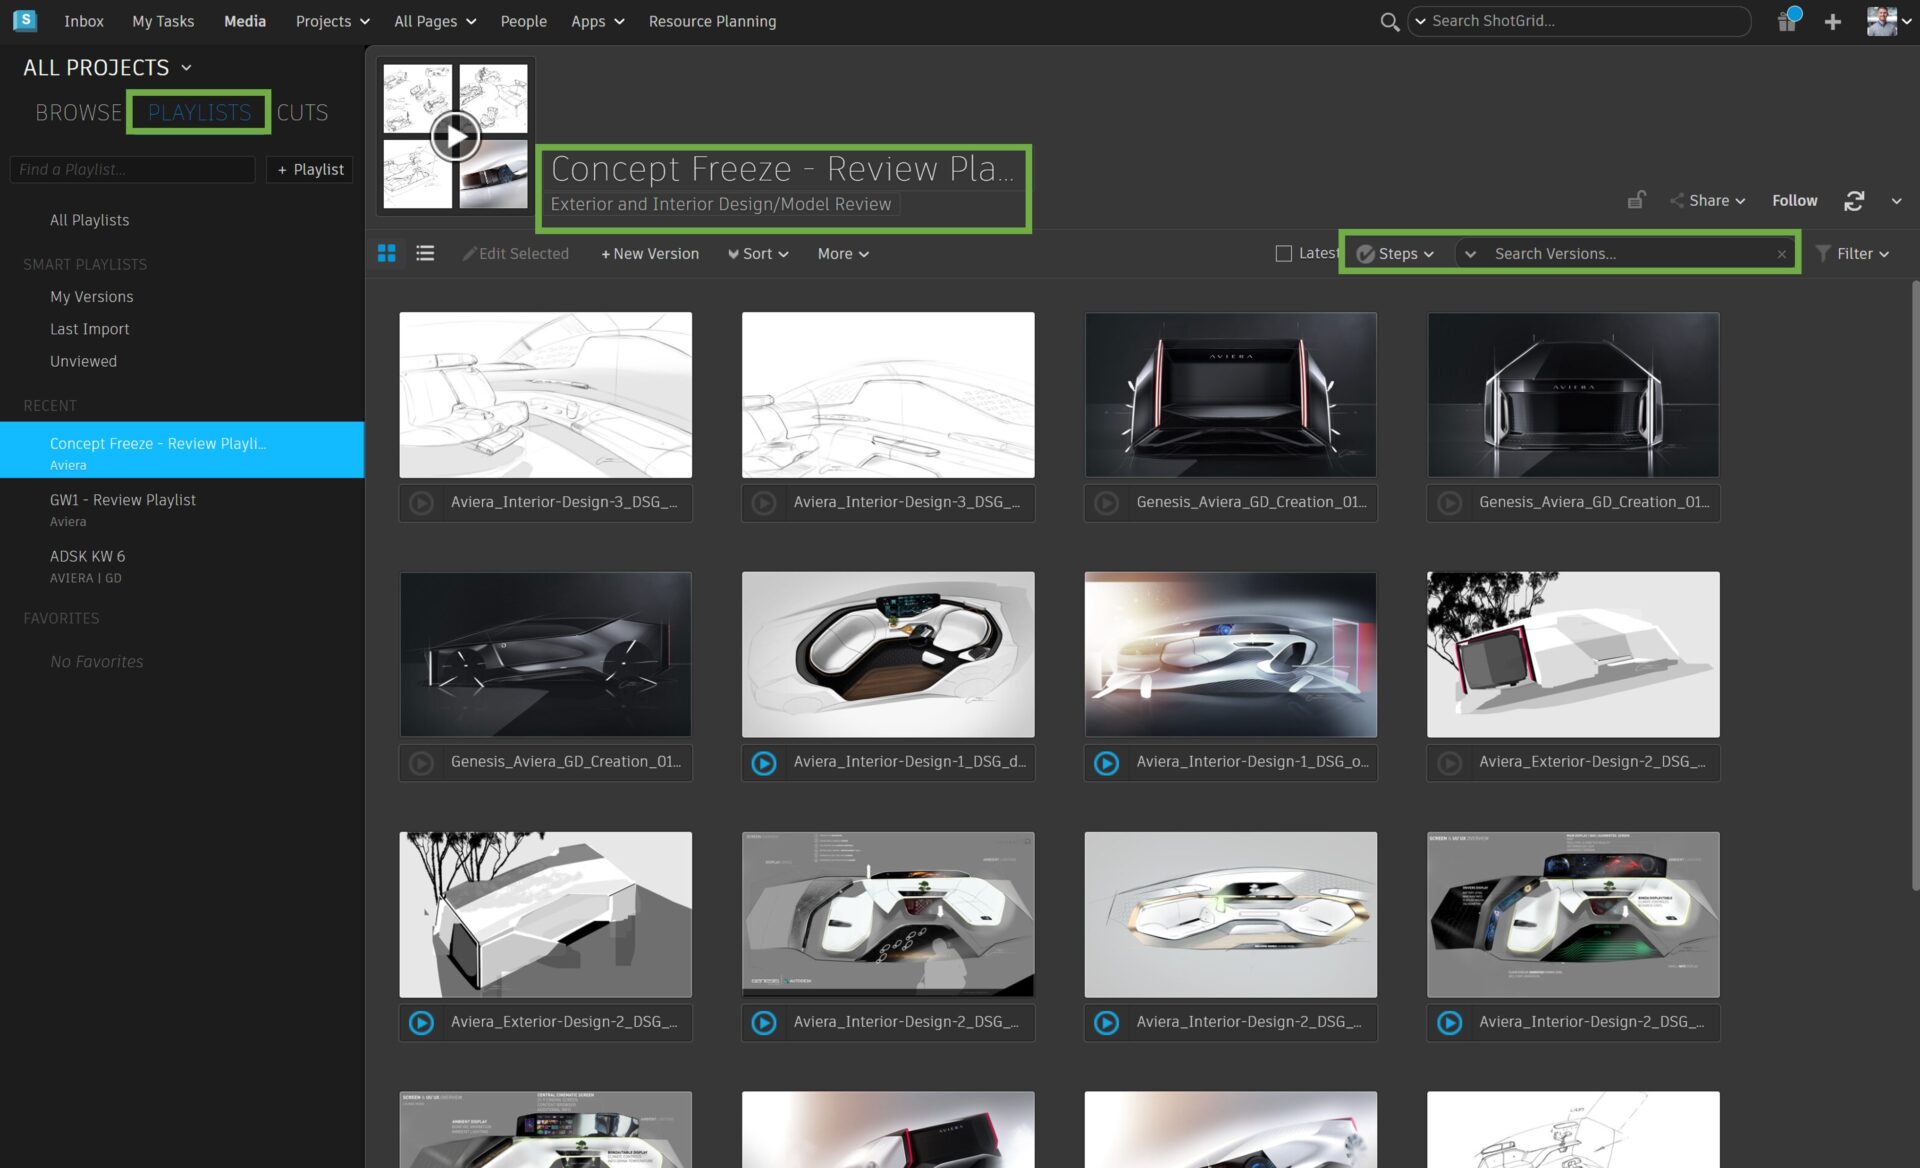Enable the Latest checkbox
1920x1168 pixels.
coord(1284,253)
